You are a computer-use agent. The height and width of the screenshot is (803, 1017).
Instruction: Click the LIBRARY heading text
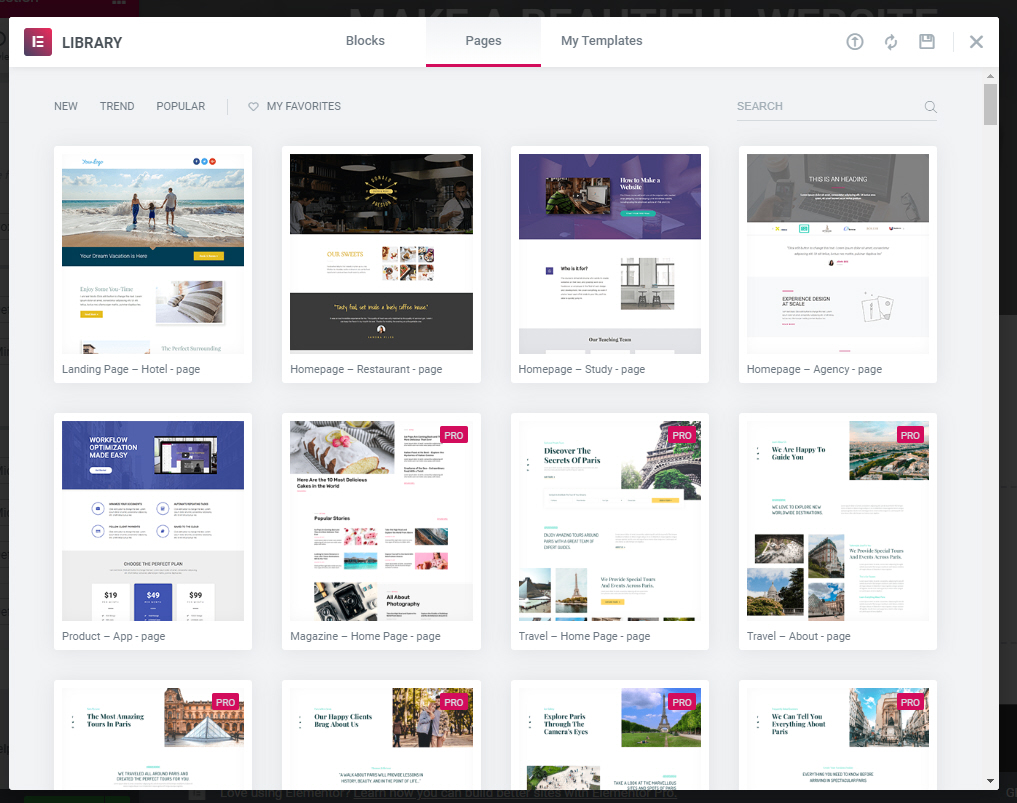pos(92,43)
